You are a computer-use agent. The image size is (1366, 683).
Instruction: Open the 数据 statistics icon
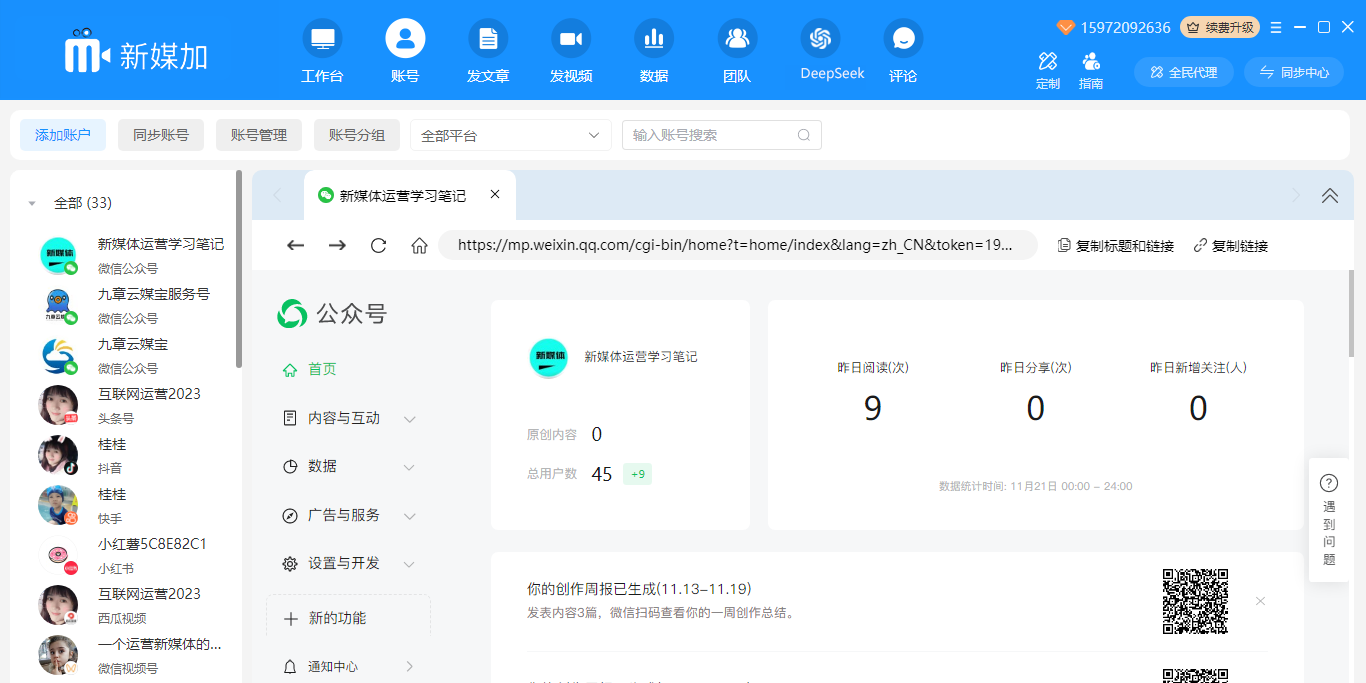tap(654, 40)
